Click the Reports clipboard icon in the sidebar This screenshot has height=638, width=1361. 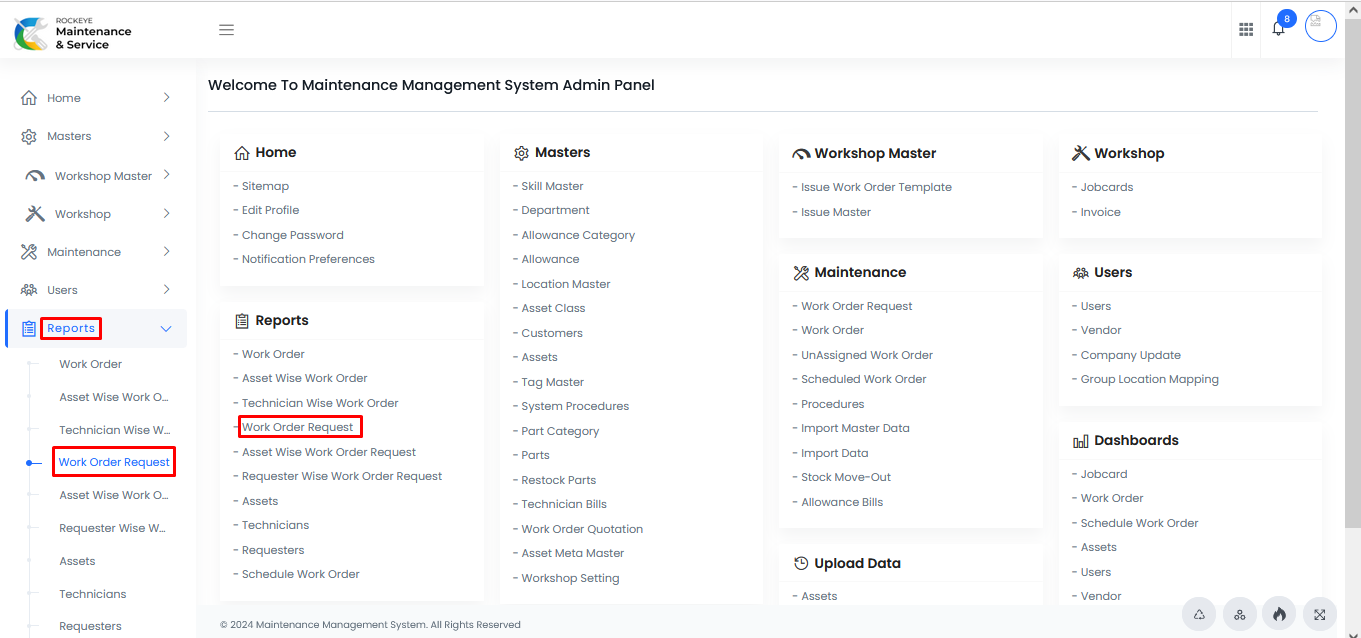[29, 328]
